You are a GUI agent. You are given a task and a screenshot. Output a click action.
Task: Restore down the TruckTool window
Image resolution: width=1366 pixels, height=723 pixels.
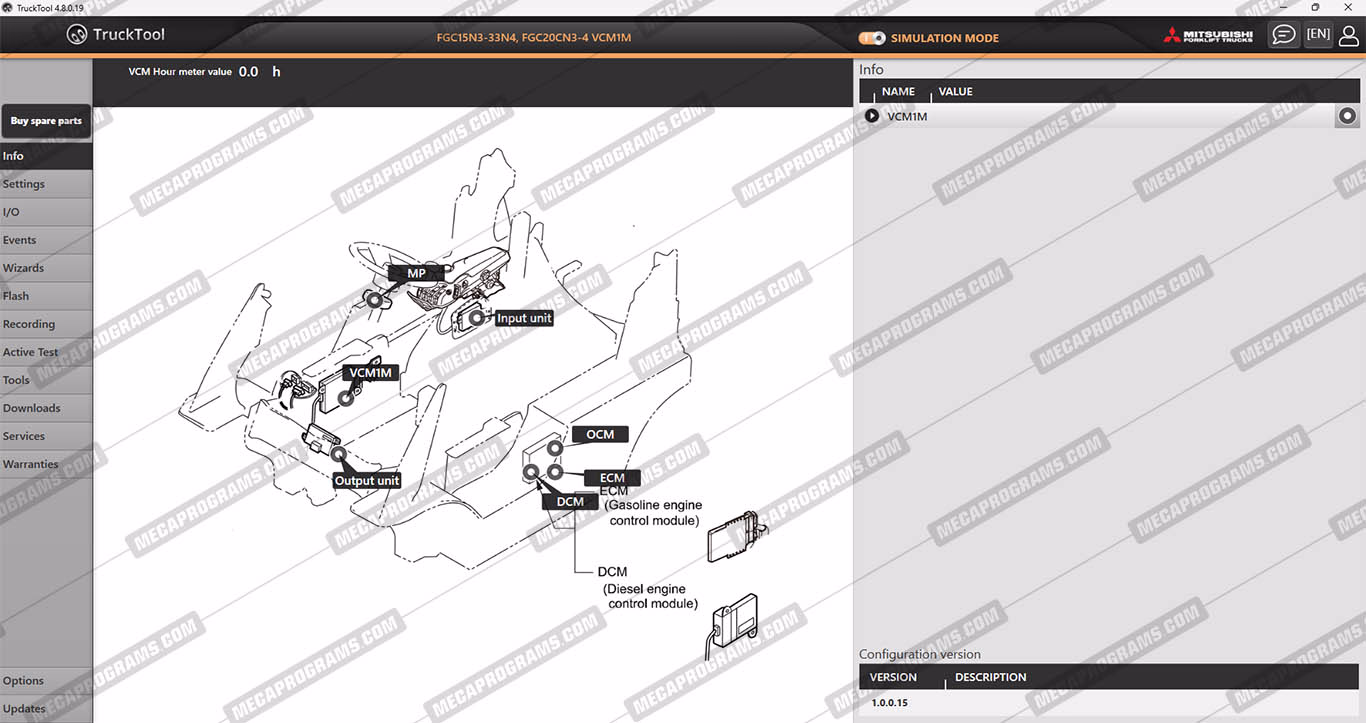[1314, 7]
